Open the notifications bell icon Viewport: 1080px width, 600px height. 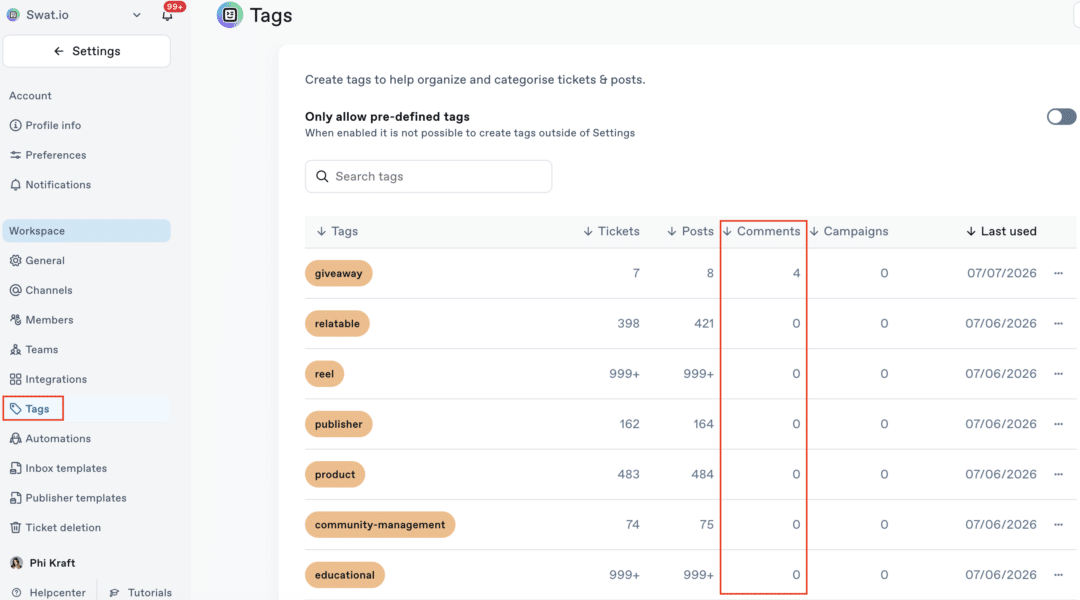pyautogui.click(x=167, y=15)
